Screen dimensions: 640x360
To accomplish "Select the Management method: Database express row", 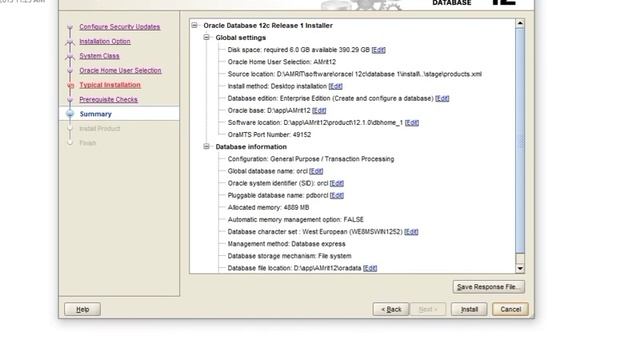I will [286, 244].
